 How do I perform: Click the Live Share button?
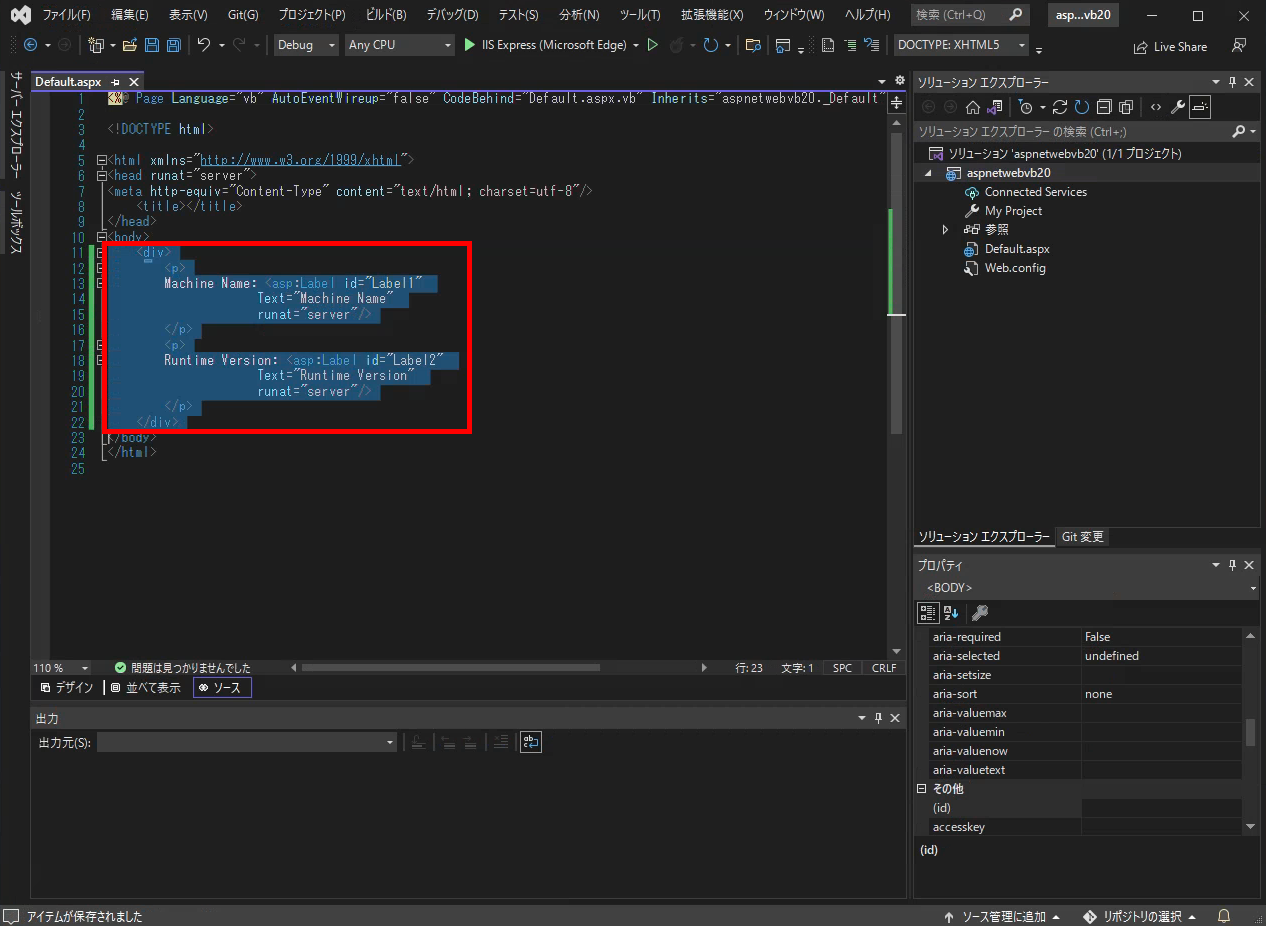(1170, 46)
